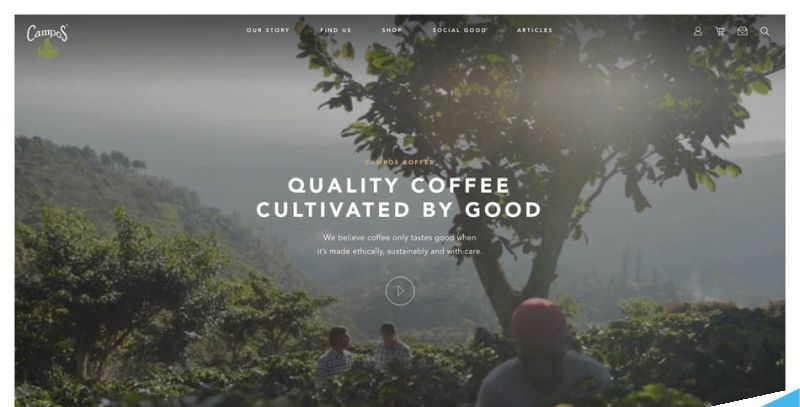This screenshot has width=800, height=407.
Task: Click the Quality Coffee headline line
Action: [x=399, y=185]
